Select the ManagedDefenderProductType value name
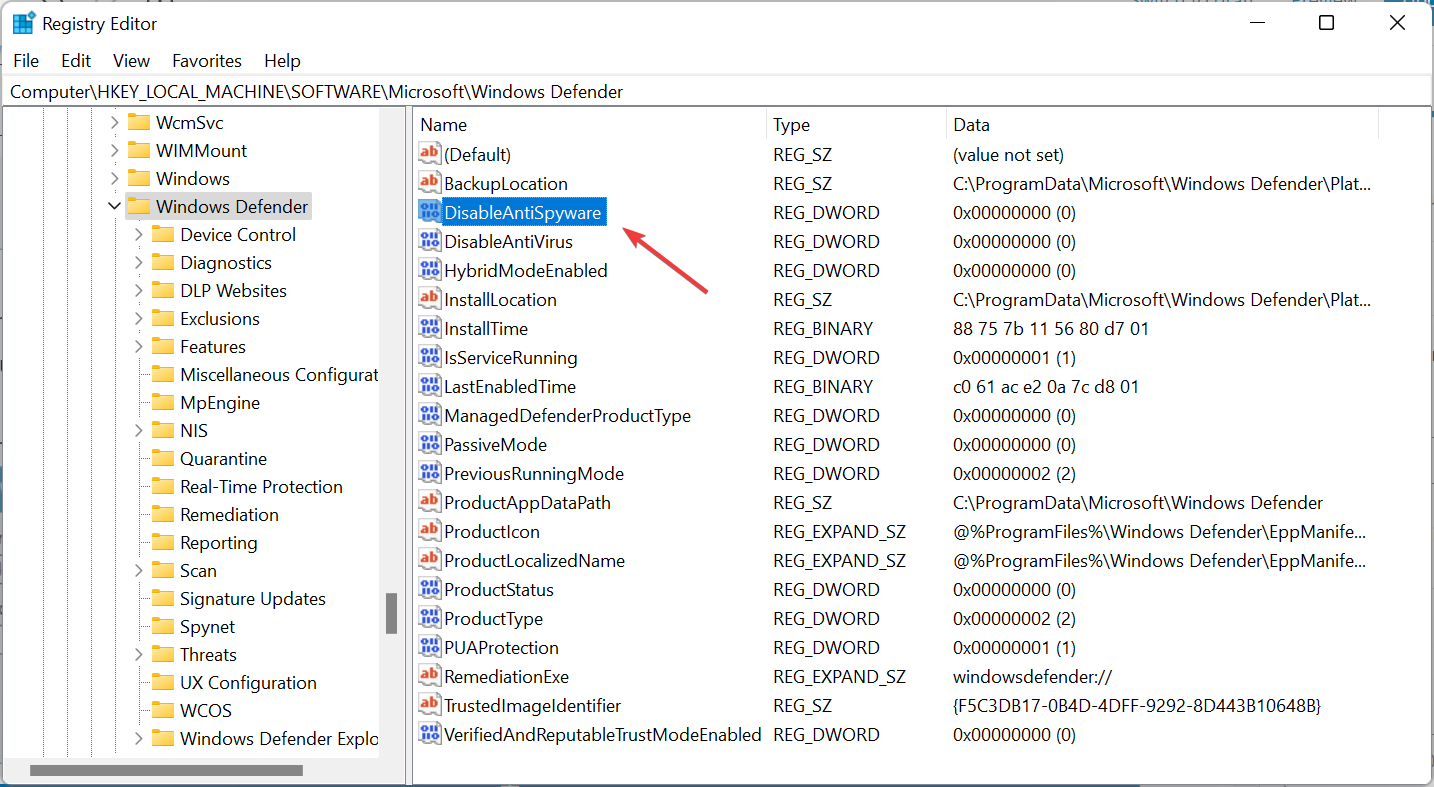1434x787 pixels. pos(567,415)
